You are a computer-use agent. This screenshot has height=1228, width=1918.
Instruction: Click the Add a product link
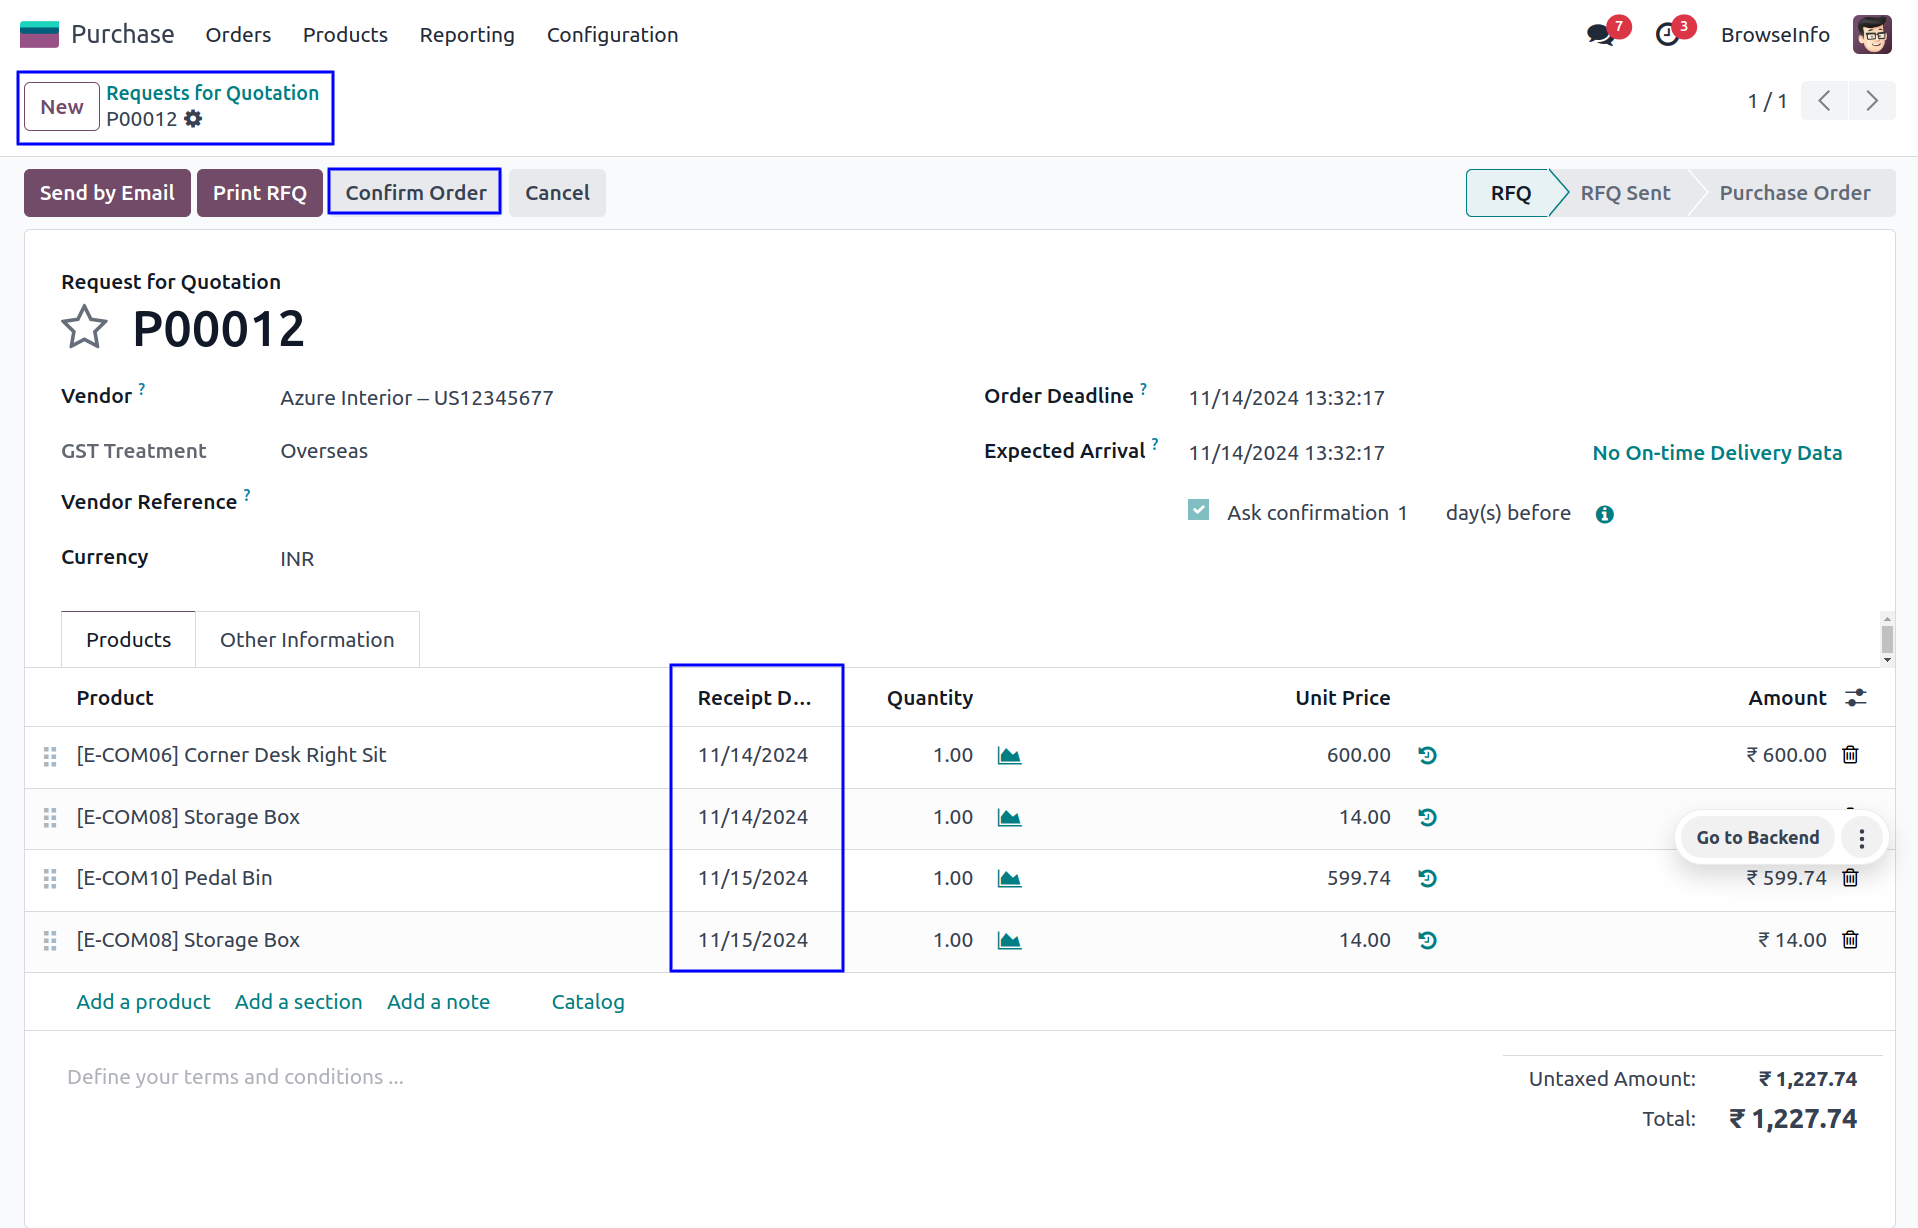coord(143,1002)
